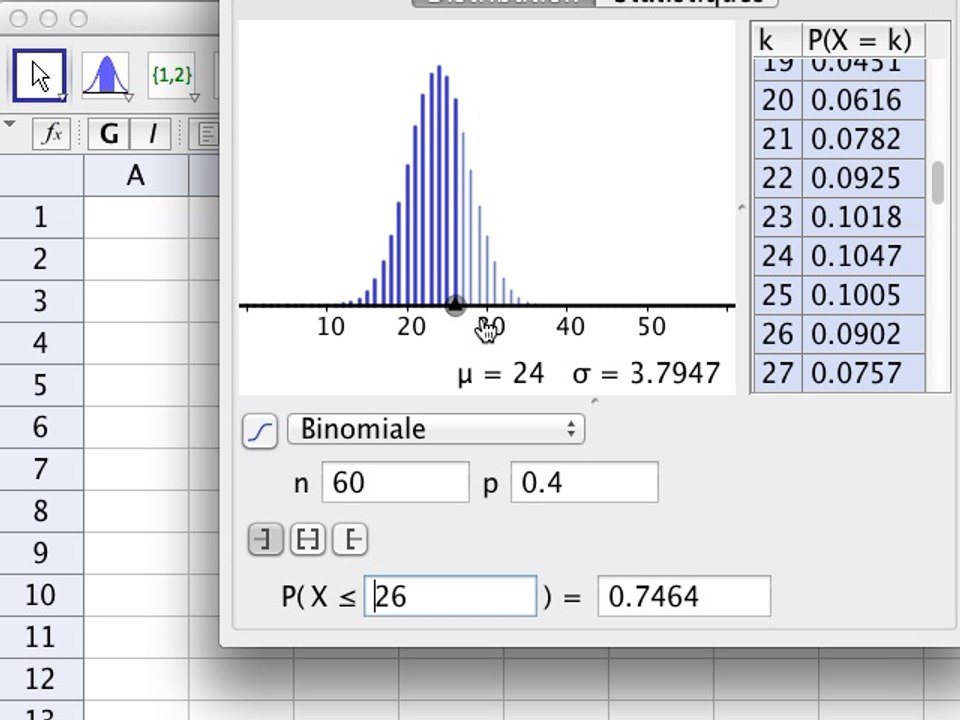Open dropdown arrow of list tool

(x=194, y=97)
